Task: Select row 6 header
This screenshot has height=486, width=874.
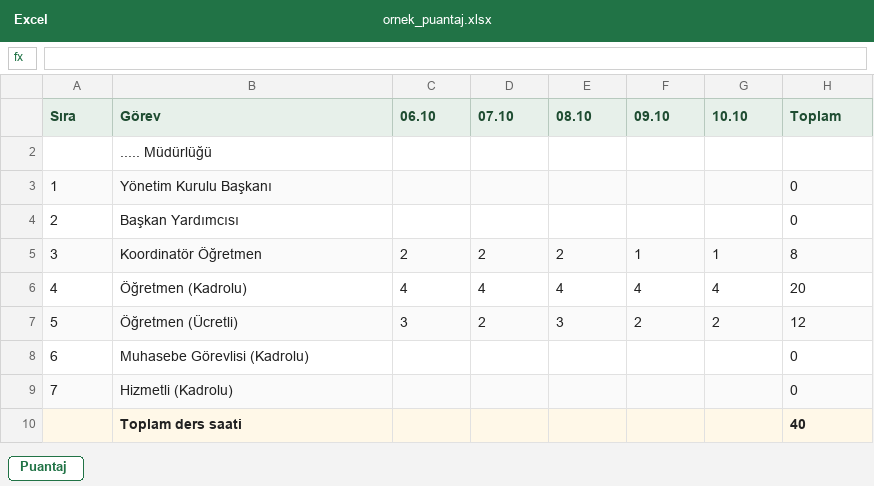Action: point(22,289)
